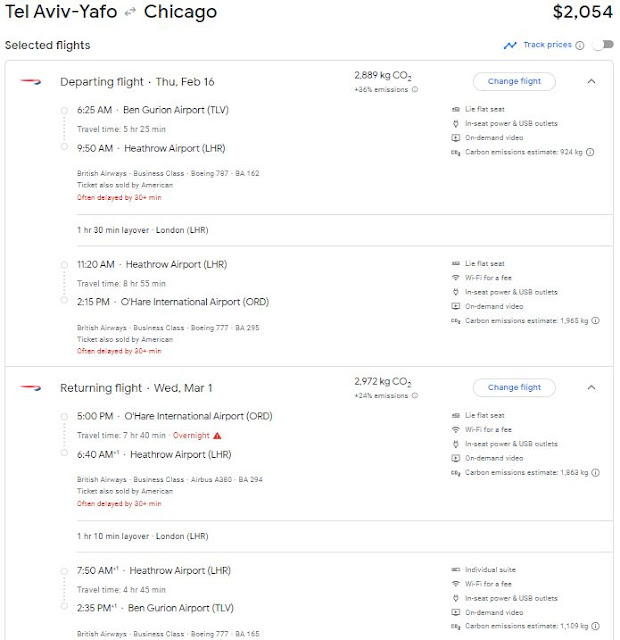Viewport: 620px width, 640px height.
Task: Click info icon beside 1,863 kg emissions
Action: pyautogui.click(x=596, y=471)
